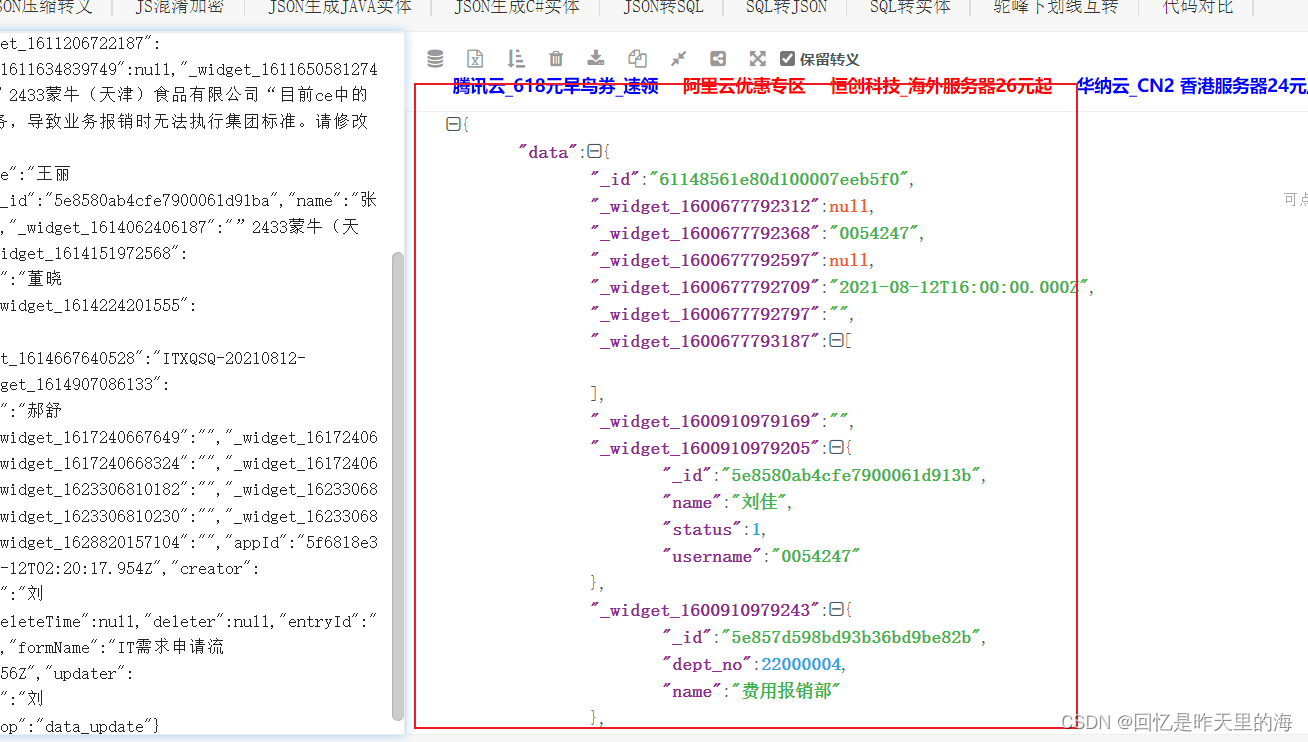The width and height of the screenshot is (1308, 742).
Task: Click the collapse-arrows icon in the toolbar
Action: 677,58
